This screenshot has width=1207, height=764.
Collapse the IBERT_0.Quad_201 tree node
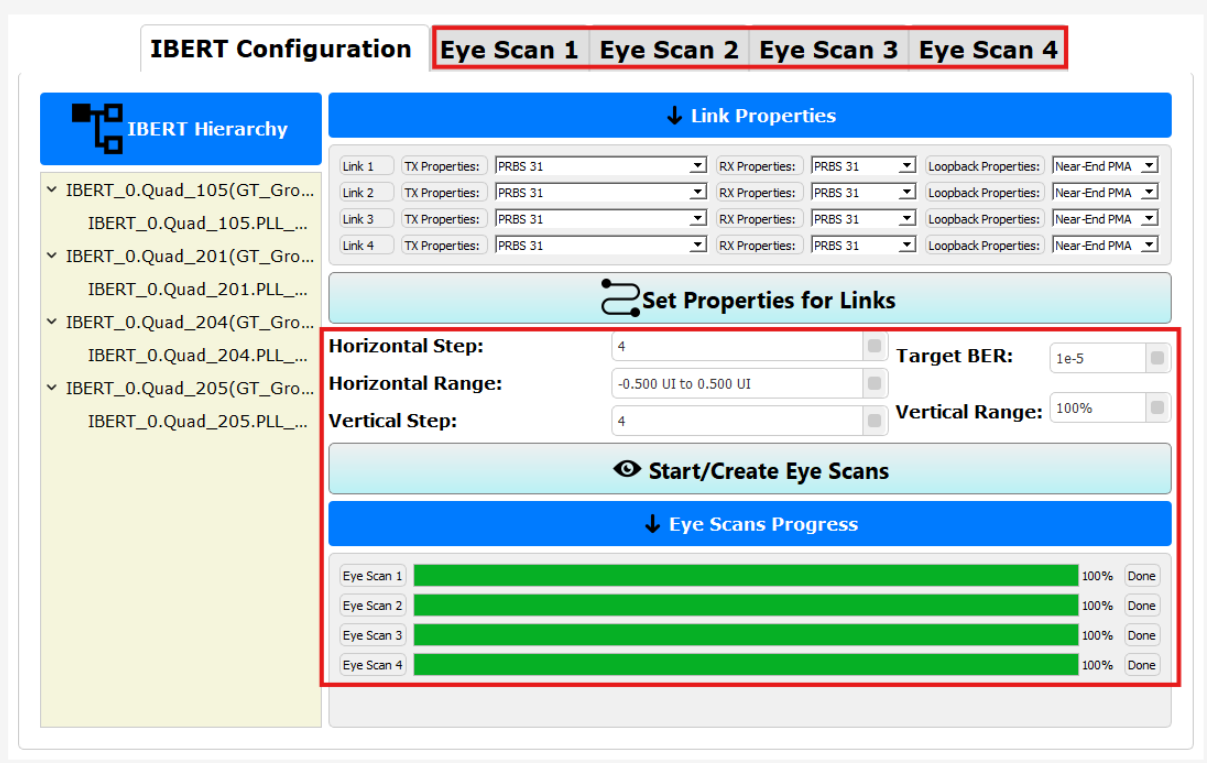(x=52, y=256)
